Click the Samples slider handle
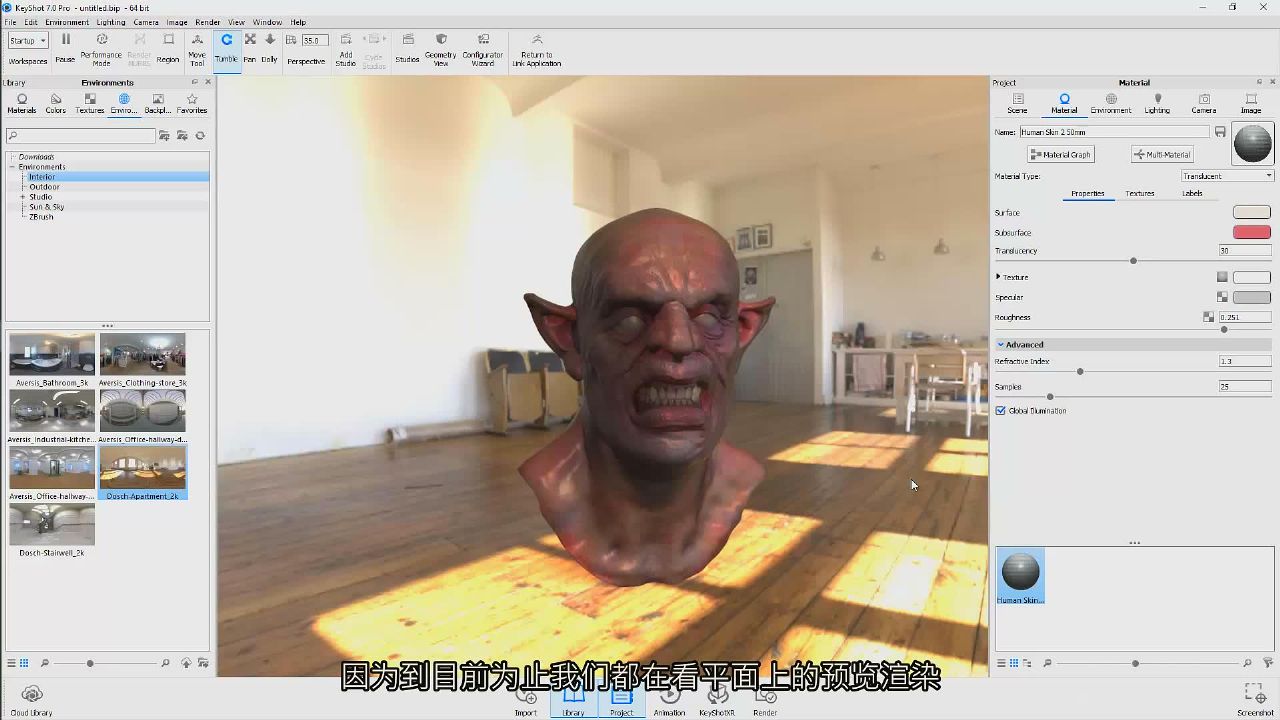The width and height of the screenshot is (1280, 720). [1050, 397]
